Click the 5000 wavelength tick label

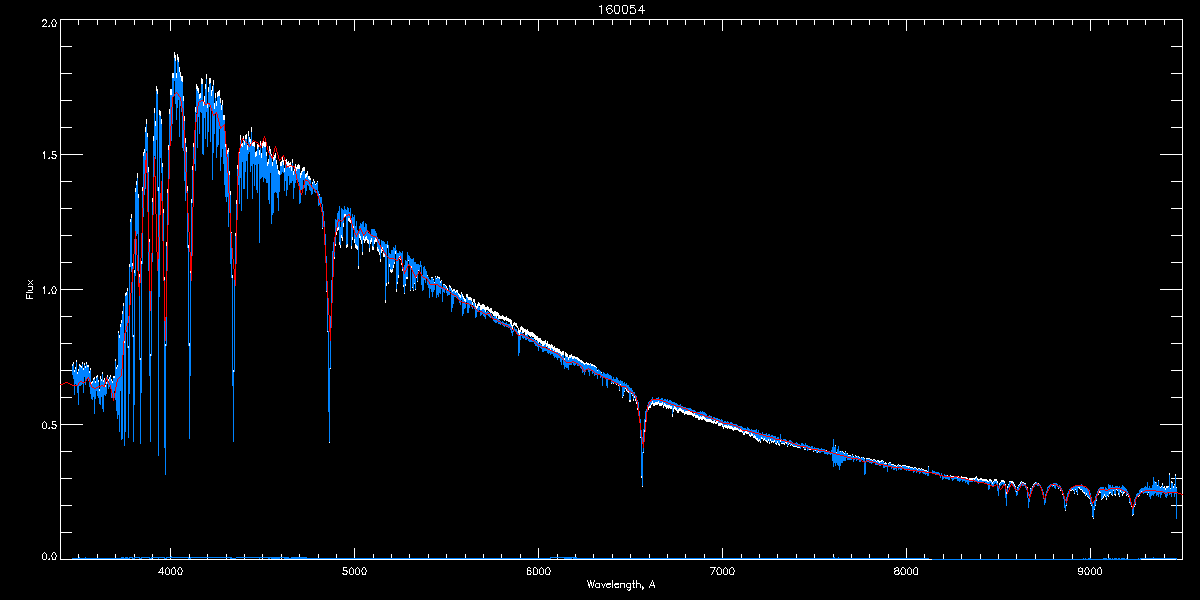[x=355, y=572]
